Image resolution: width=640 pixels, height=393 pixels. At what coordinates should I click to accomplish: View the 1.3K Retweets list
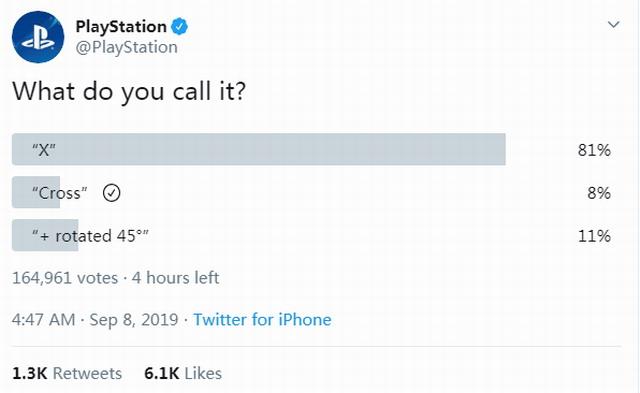click(x=67, y=373)
